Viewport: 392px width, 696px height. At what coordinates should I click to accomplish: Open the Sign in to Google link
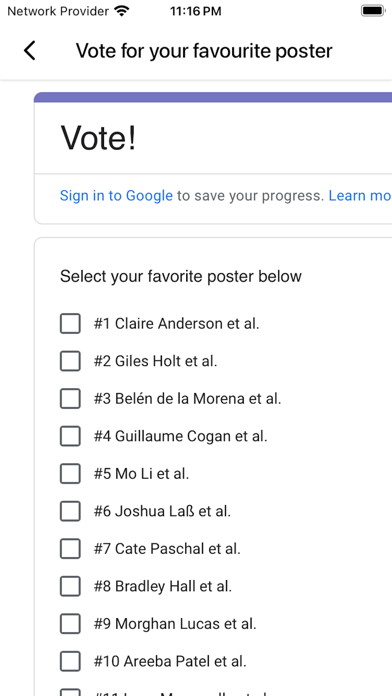tap(116, 196)
